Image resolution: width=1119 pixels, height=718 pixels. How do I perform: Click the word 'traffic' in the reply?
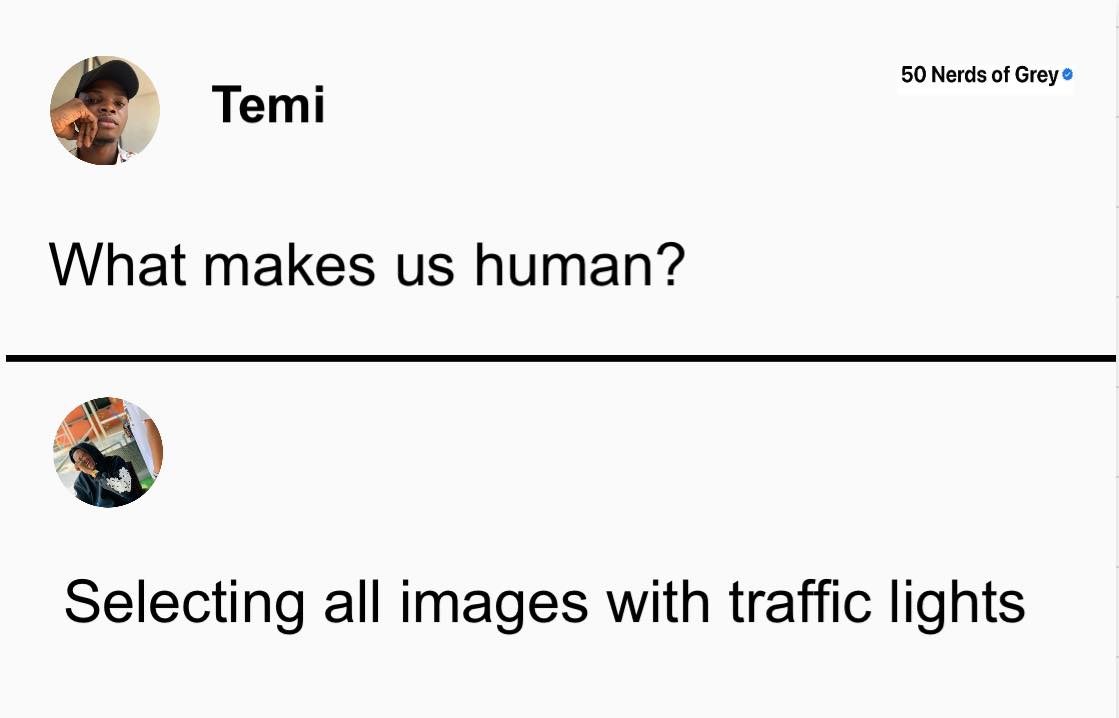tap(800, 602)
